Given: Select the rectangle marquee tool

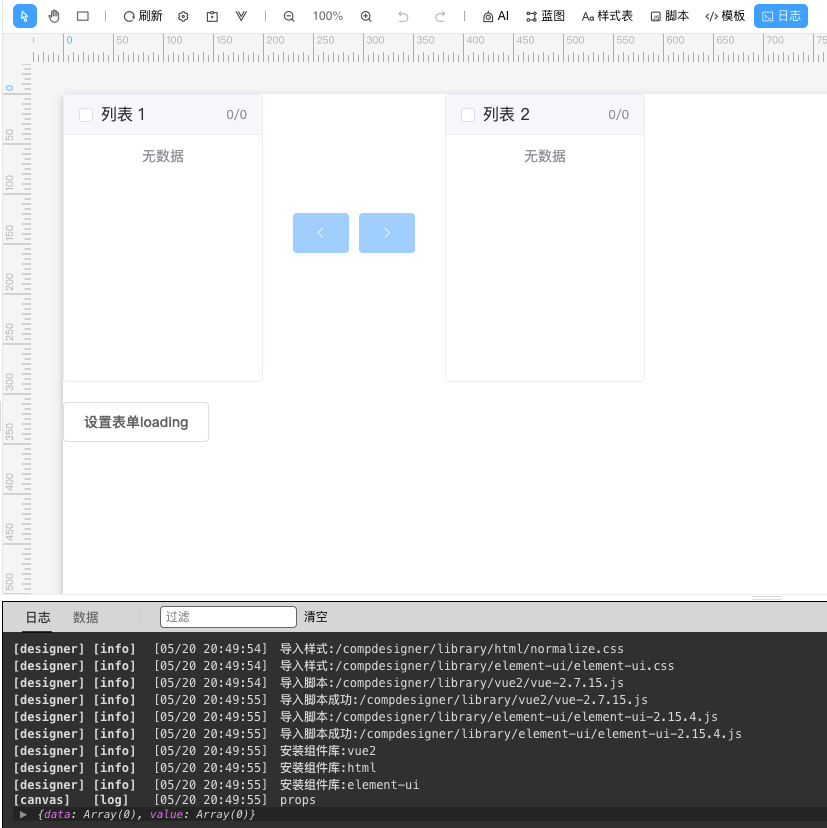Looking at the screenshot, I should (83, 16).
